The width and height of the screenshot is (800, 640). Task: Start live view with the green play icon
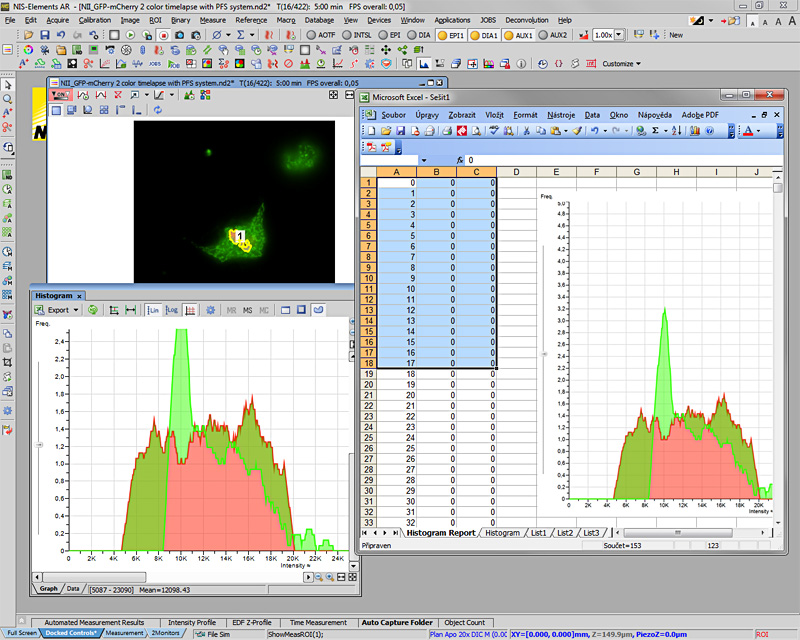(x=131, y=35)
